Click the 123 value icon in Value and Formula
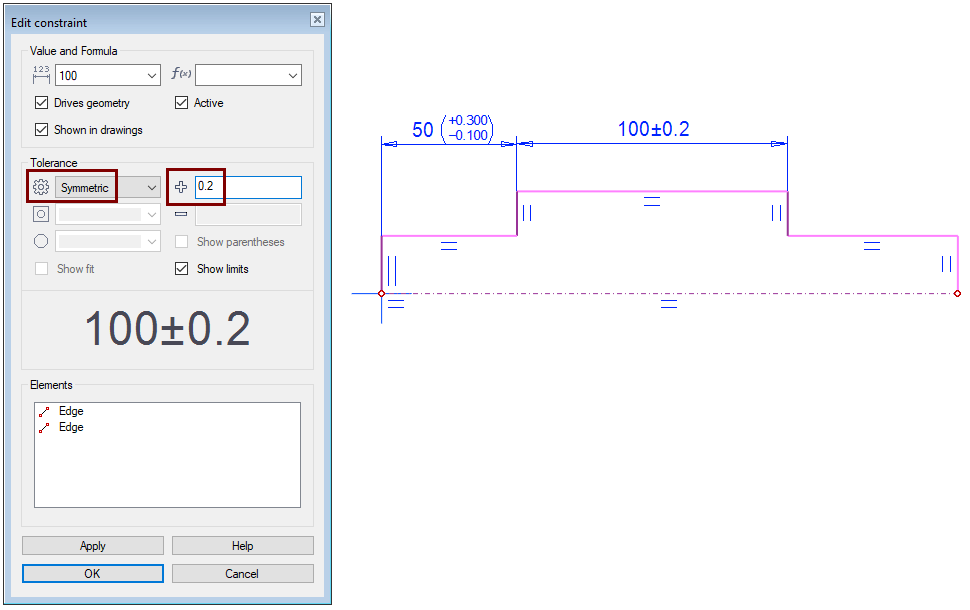This screenshot has height=610, width=970. point(41,75)
